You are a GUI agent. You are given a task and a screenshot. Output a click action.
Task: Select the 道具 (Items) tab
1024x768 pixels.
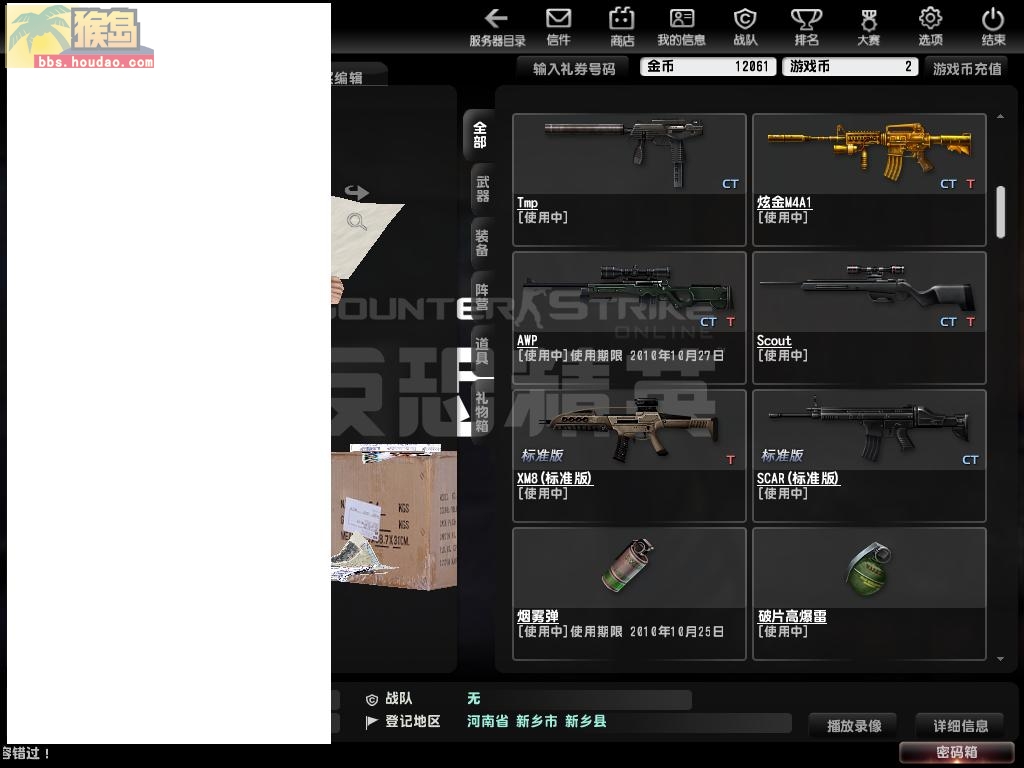click(482, 351)
